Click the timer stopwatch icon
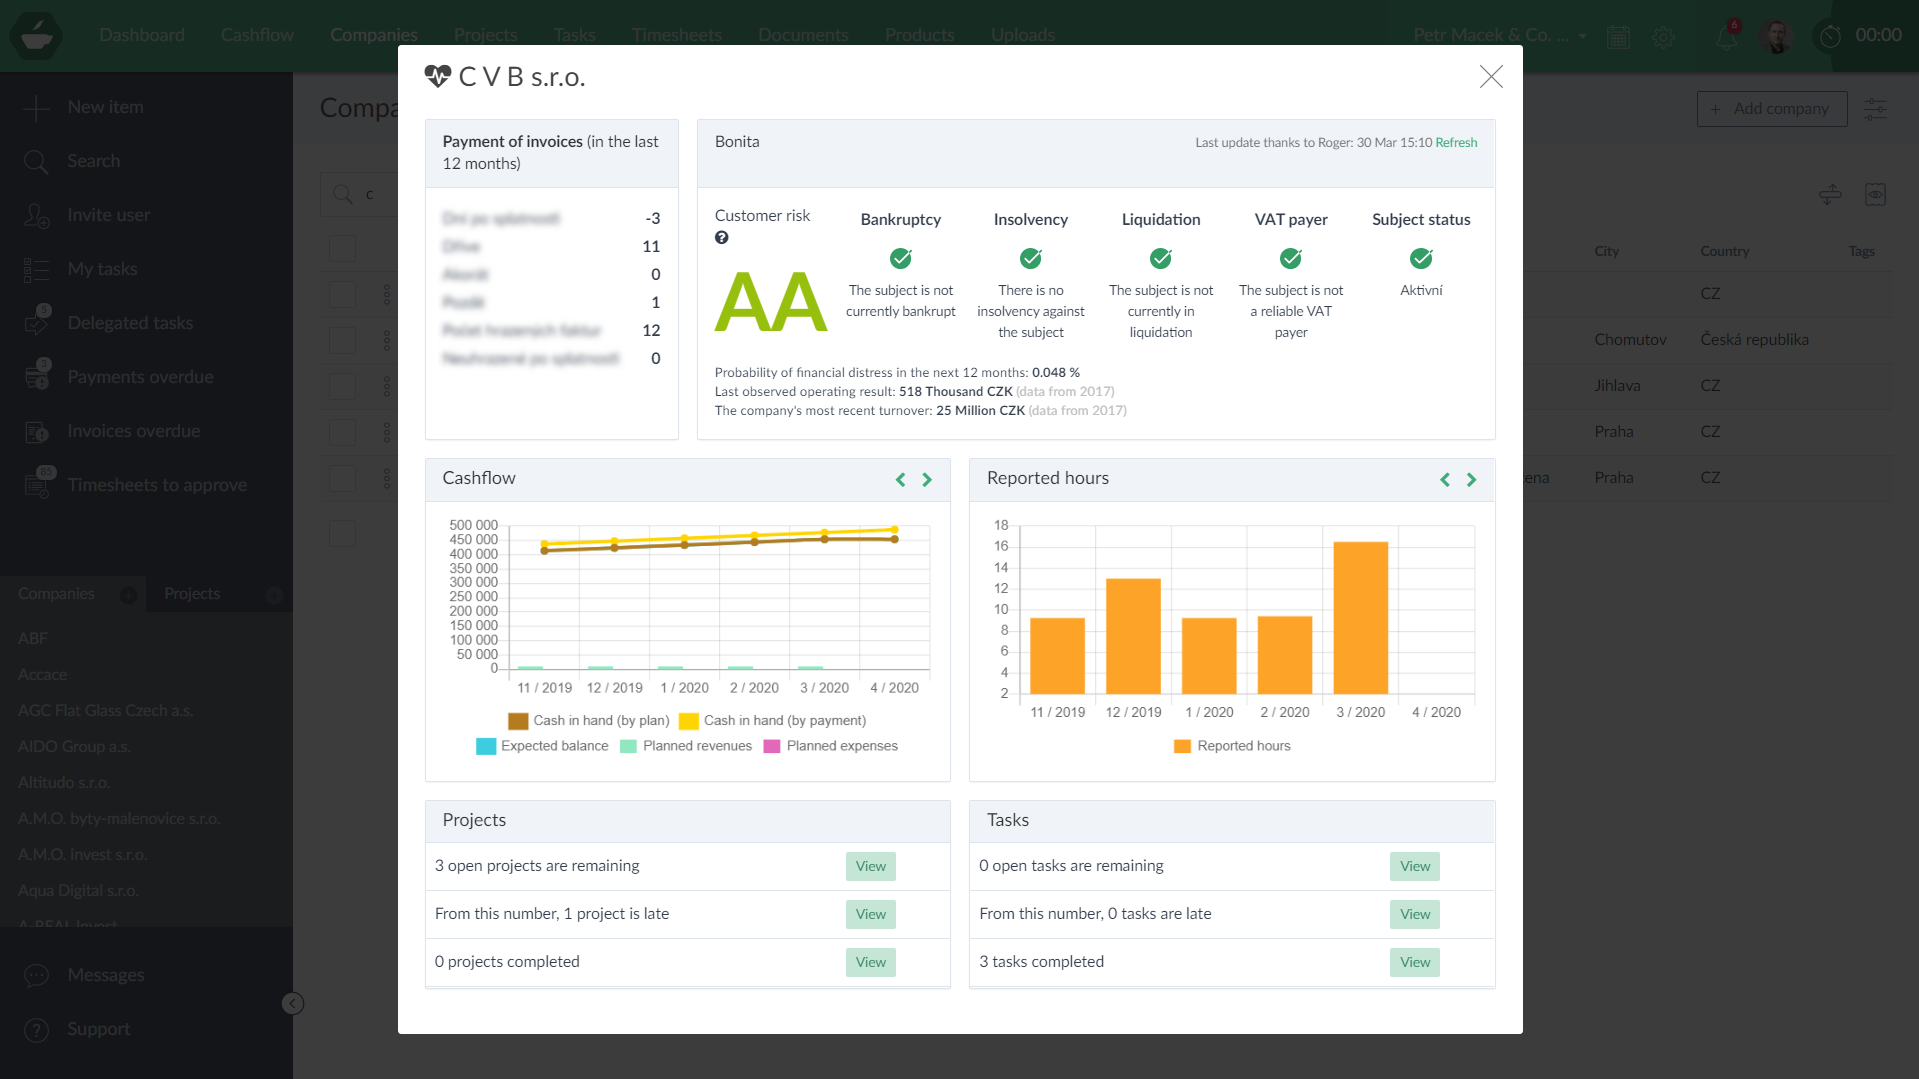This screenshot has height=1079, width=1919. [1830, 36]
